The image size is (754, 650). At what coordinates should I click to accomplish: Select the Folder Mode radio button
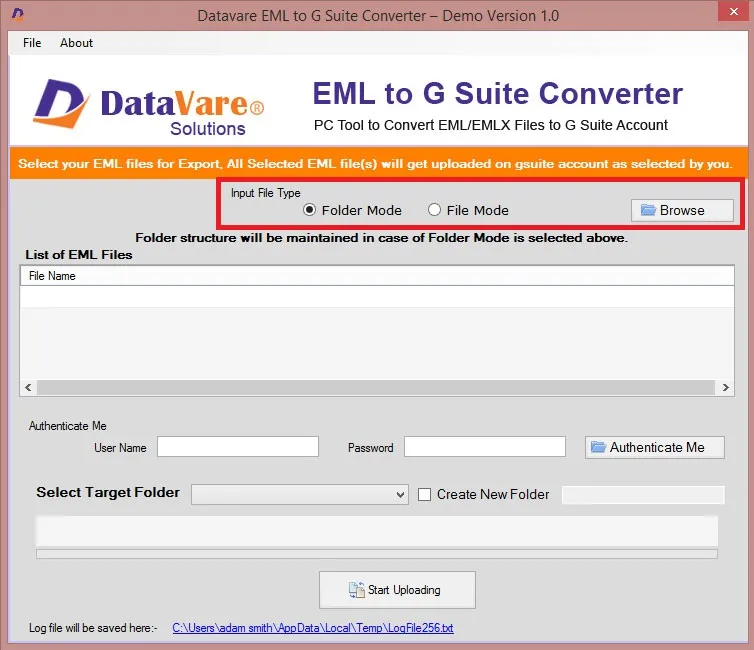(x=309, y=210)
